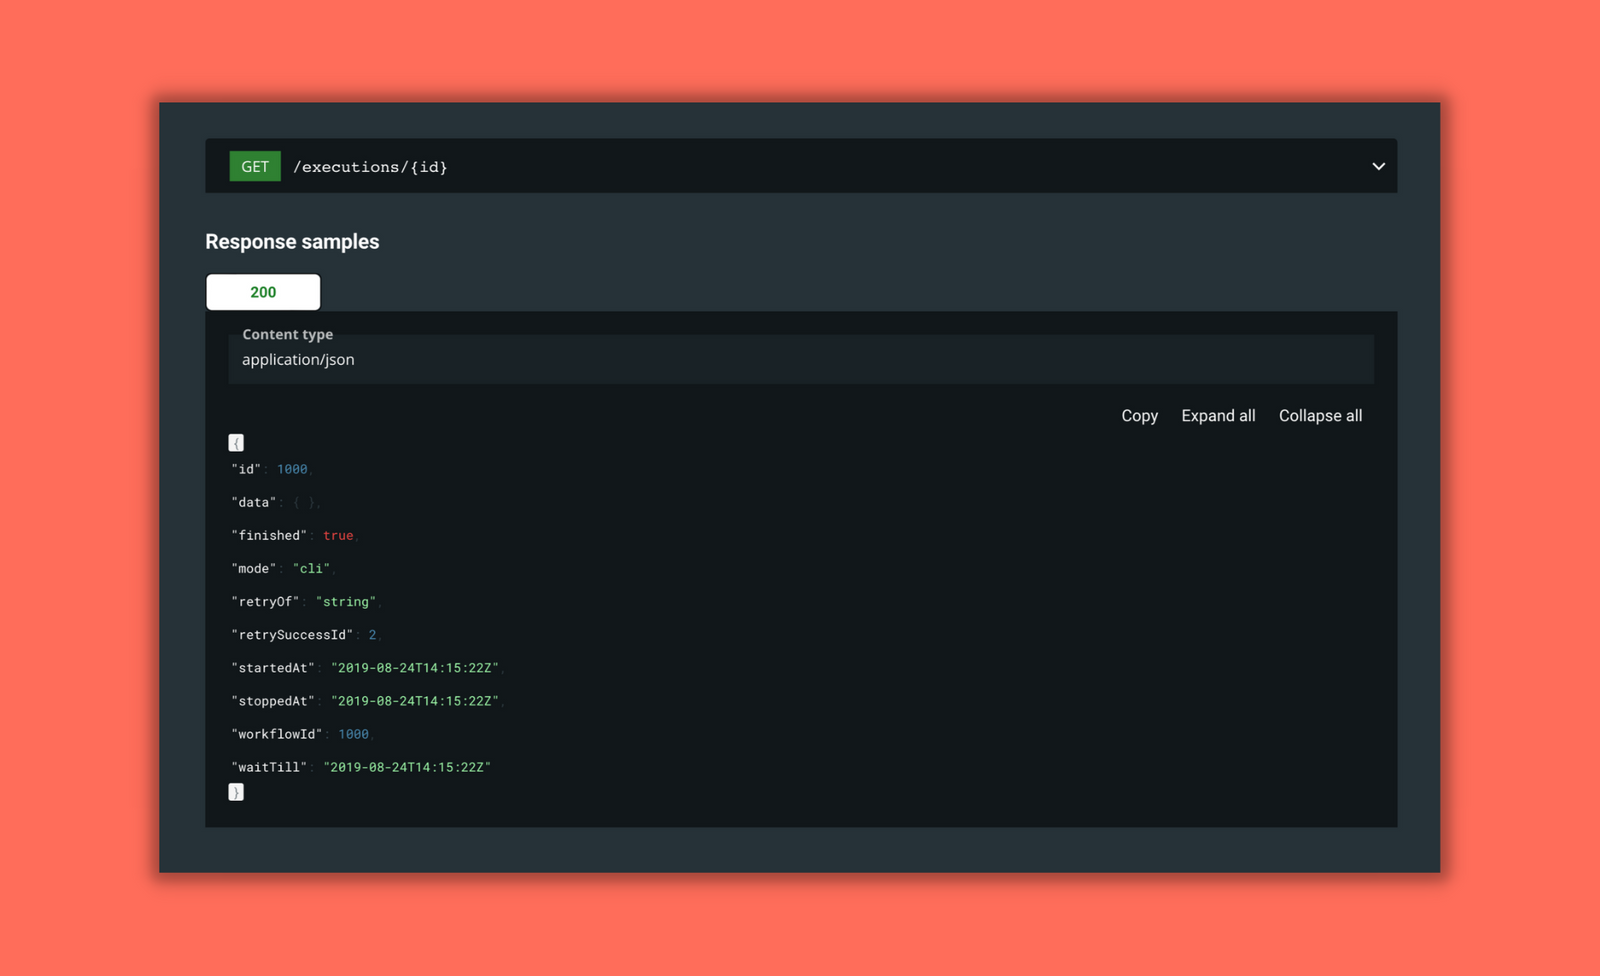Select the id field value 1000
1600x976 pixels.
292,468
